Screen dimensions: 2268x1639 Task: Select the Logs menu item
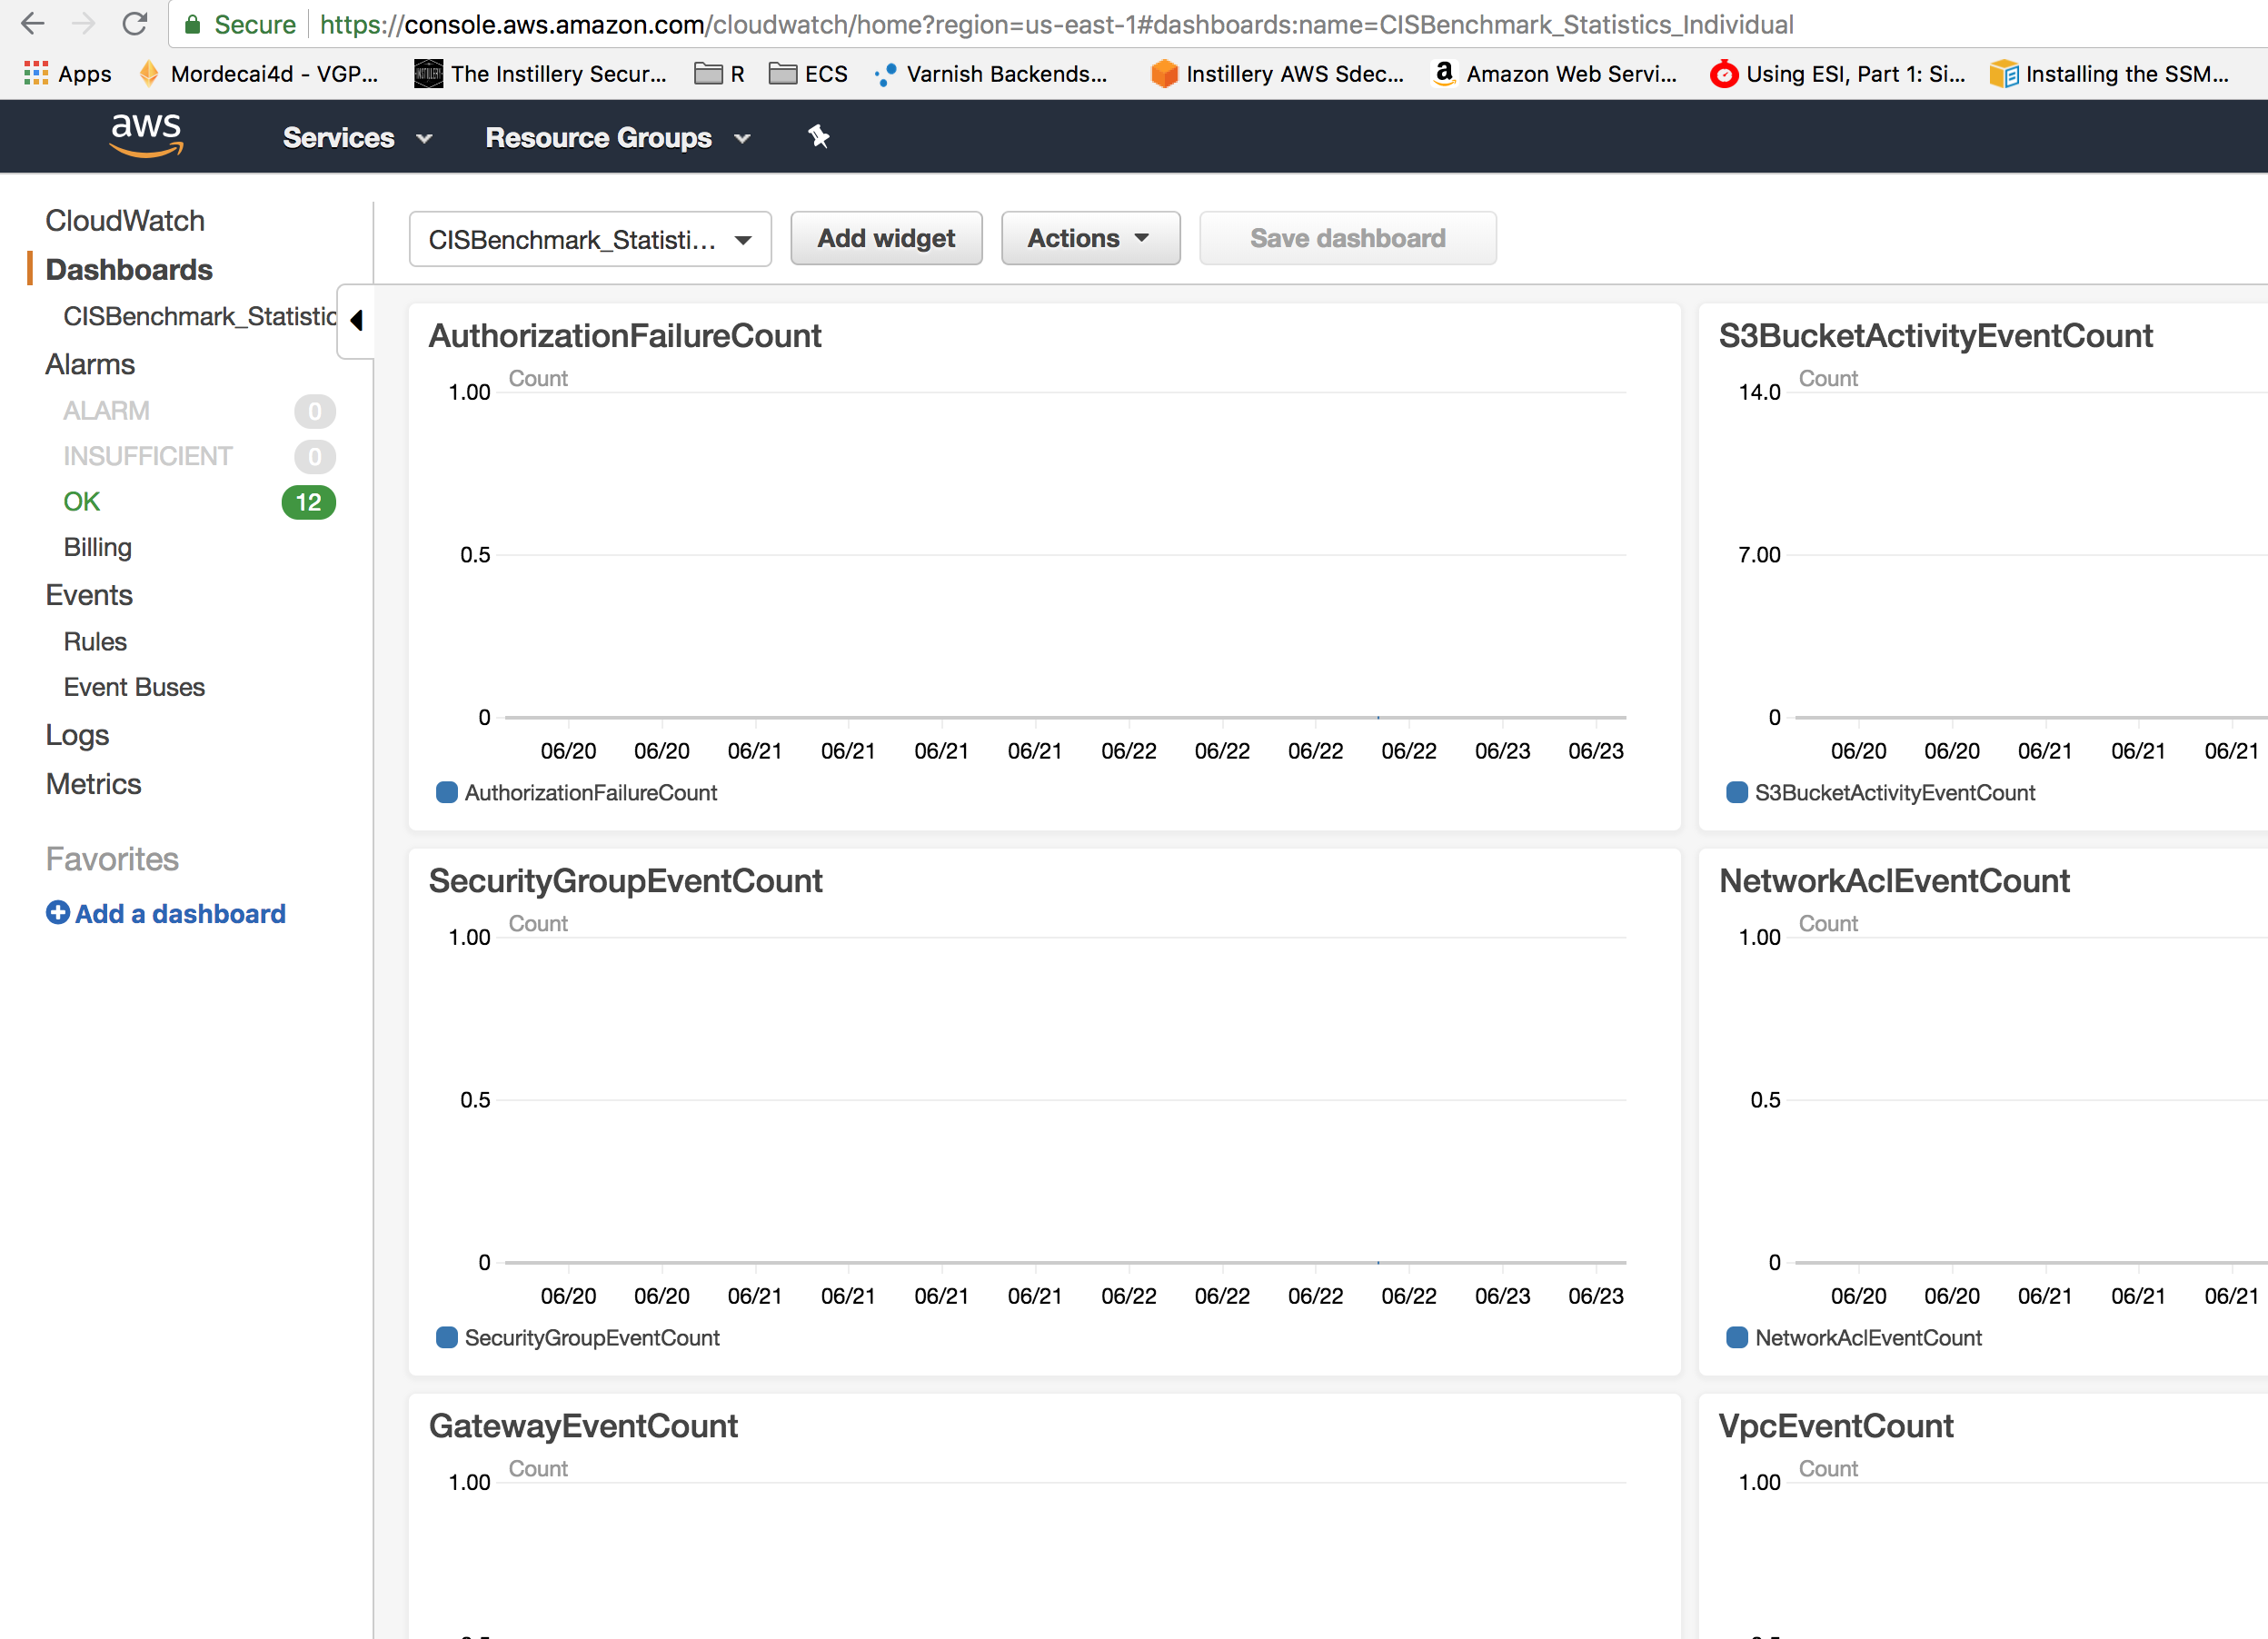click(x=75, y=734)
